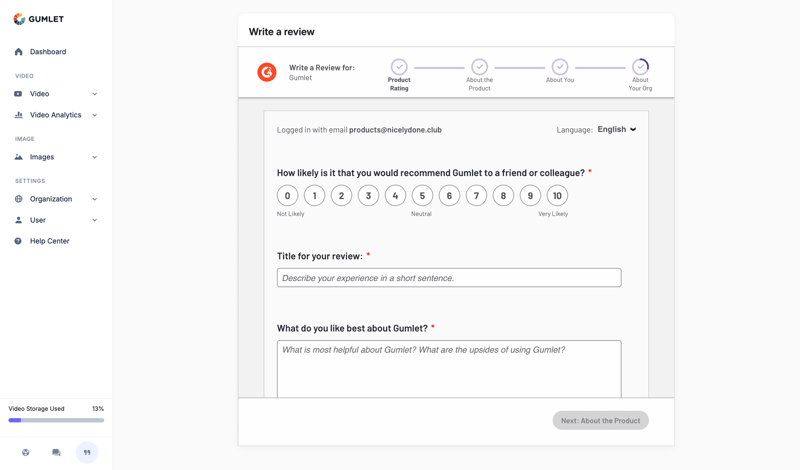Select recommendation rating 2
This screenshot has width=800, height=470.
click(341, 195)
